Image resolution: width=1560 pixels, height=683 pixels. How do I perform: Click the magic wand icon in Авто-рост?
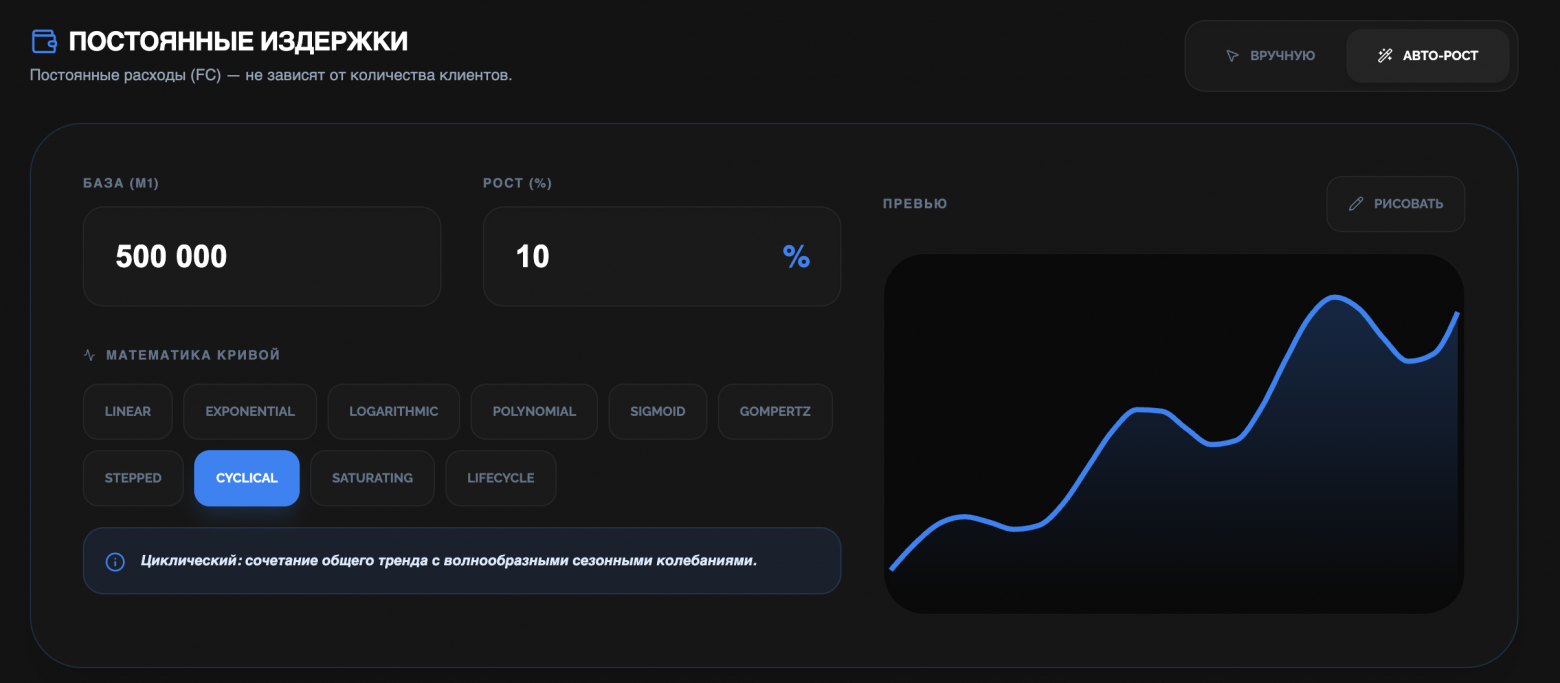1385,56
